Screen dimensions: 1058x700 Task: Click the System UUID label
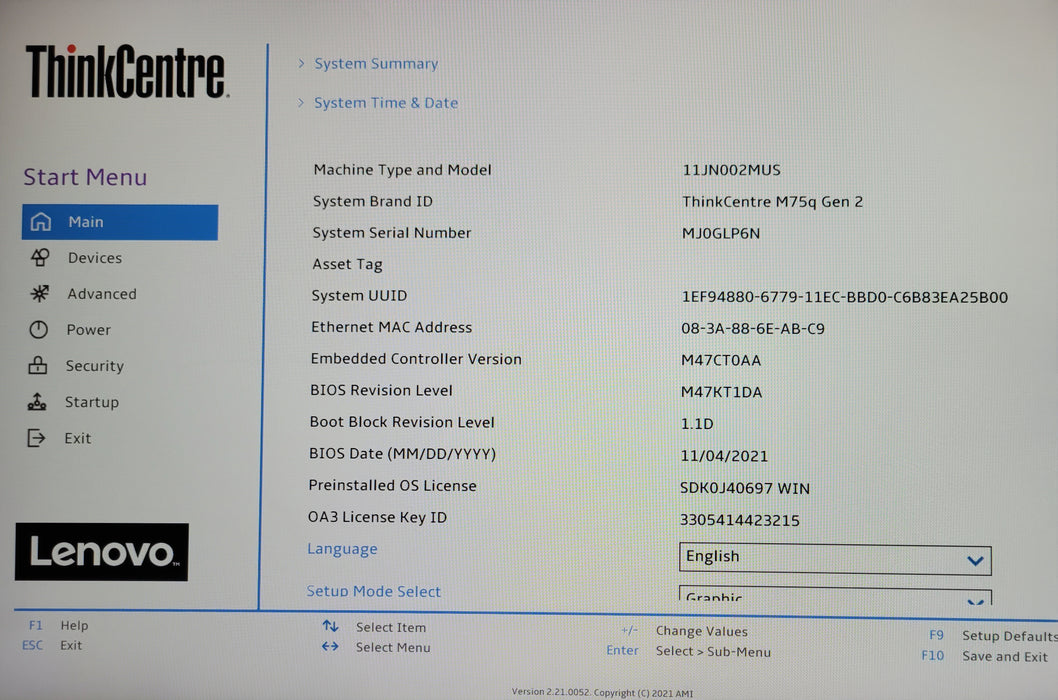coord(360,296)
